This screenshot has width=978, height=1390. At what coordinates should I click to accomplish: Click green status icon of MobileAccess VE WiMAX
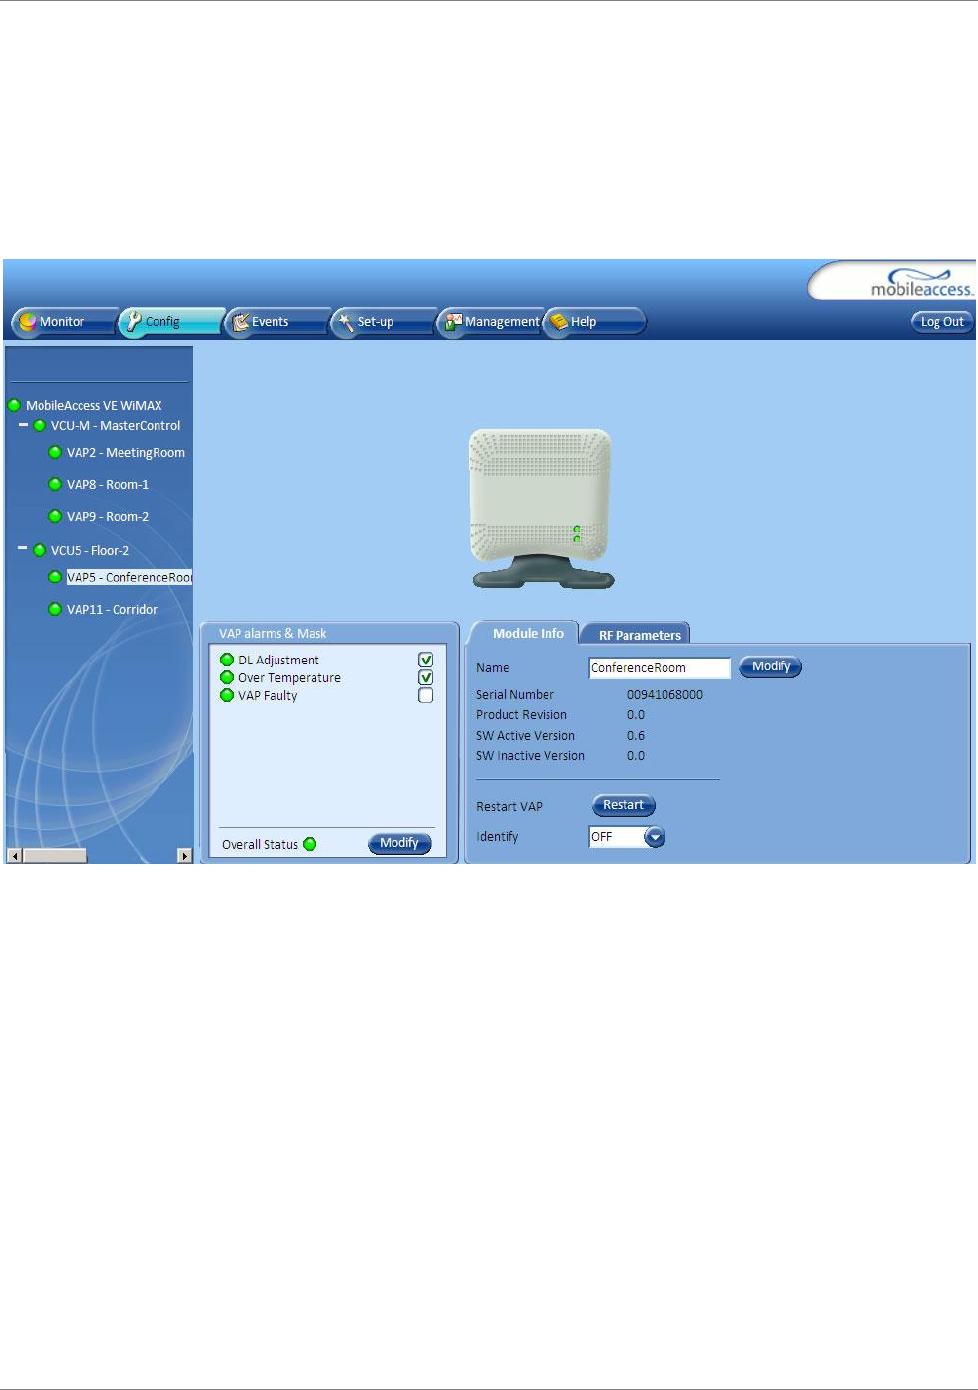coord(15,406)
